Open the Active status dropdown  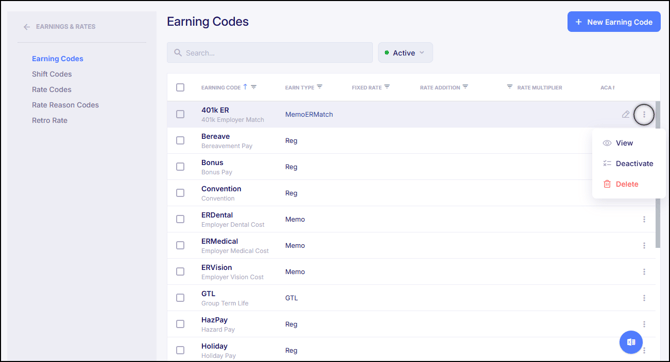click(x=405, y=53)
